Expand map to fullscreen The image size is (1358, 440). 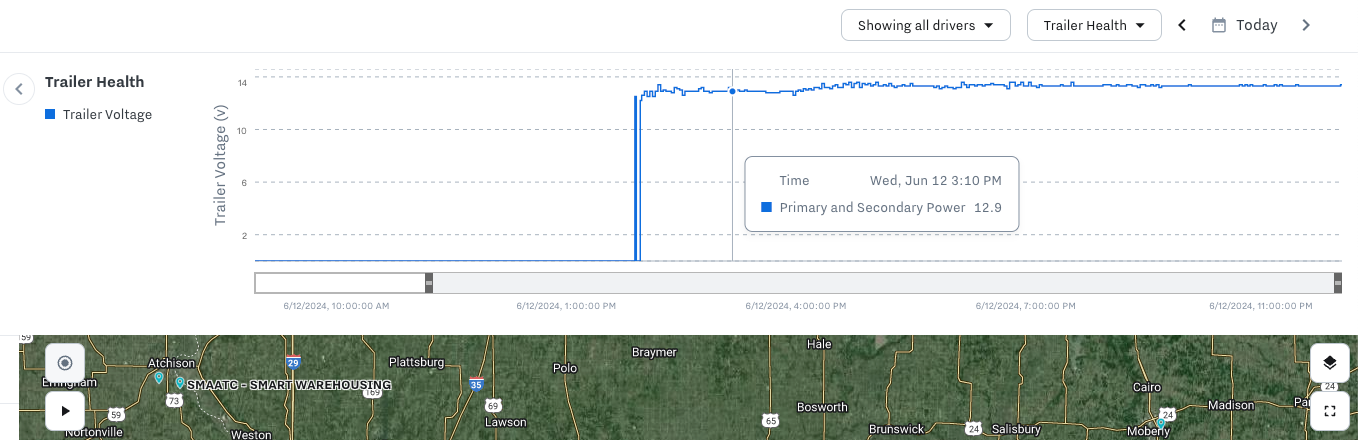(x=1329, y=410)
